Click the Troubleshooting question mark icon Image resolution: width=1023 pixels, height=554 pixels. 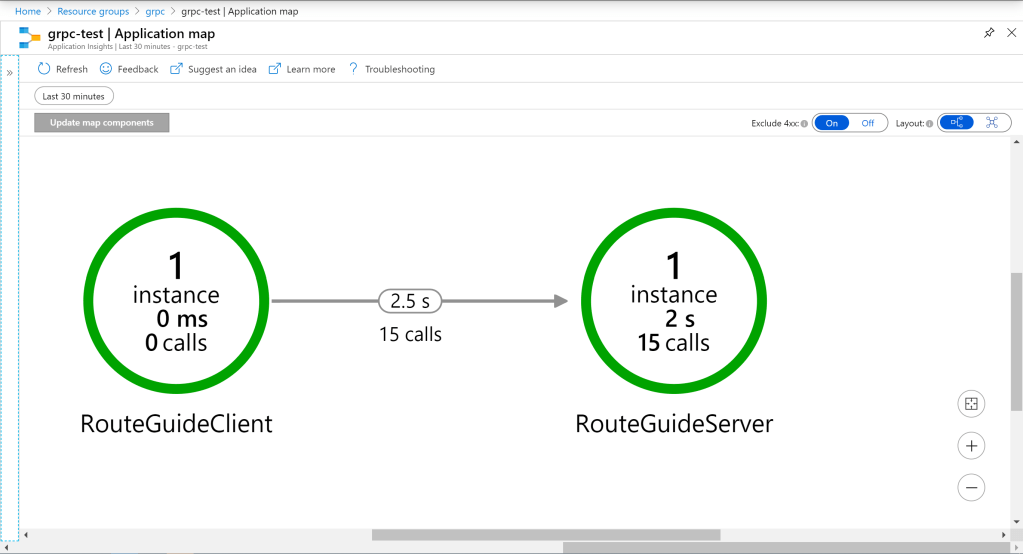(354, 69)
